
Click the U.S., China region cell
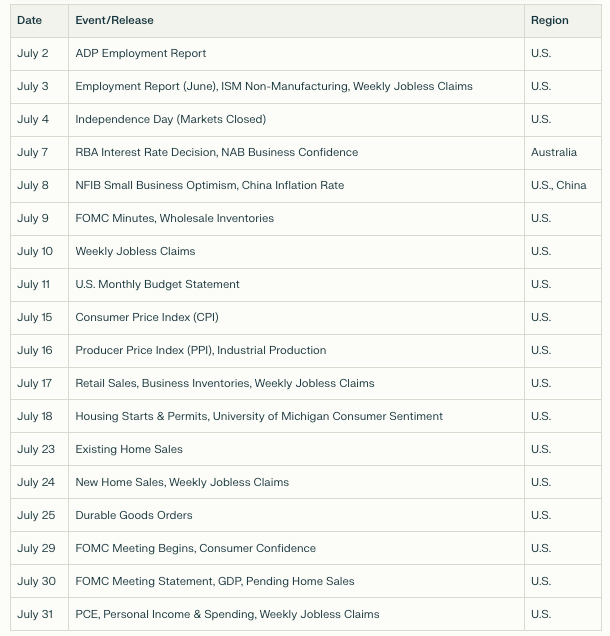point(558,185)
